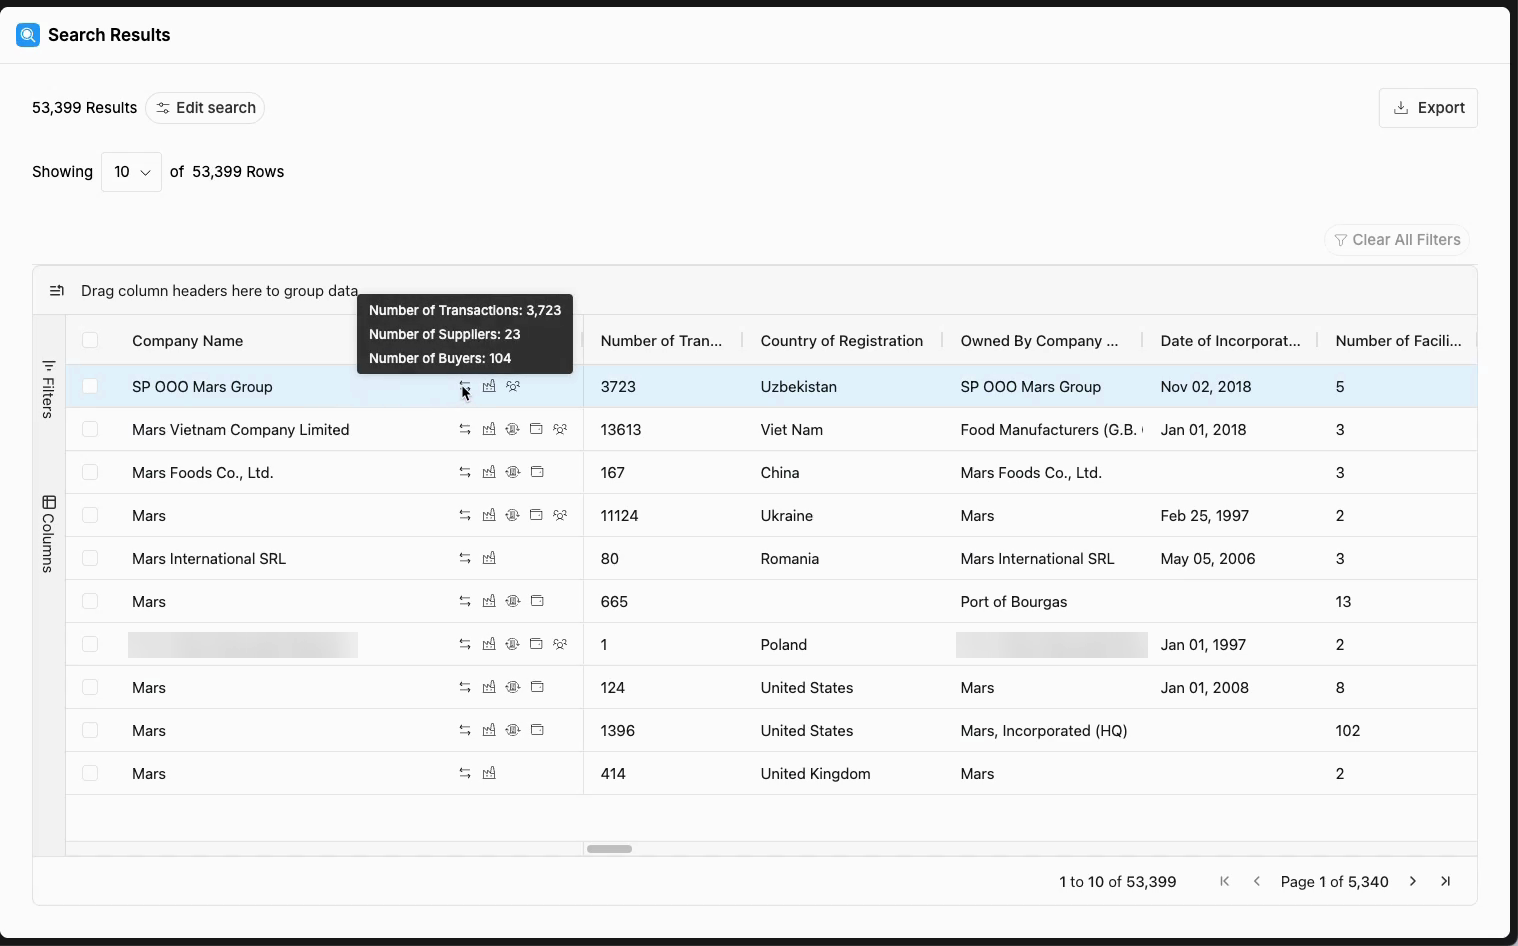Click transactions arrows icon in the Poland row

pos(465,644)
